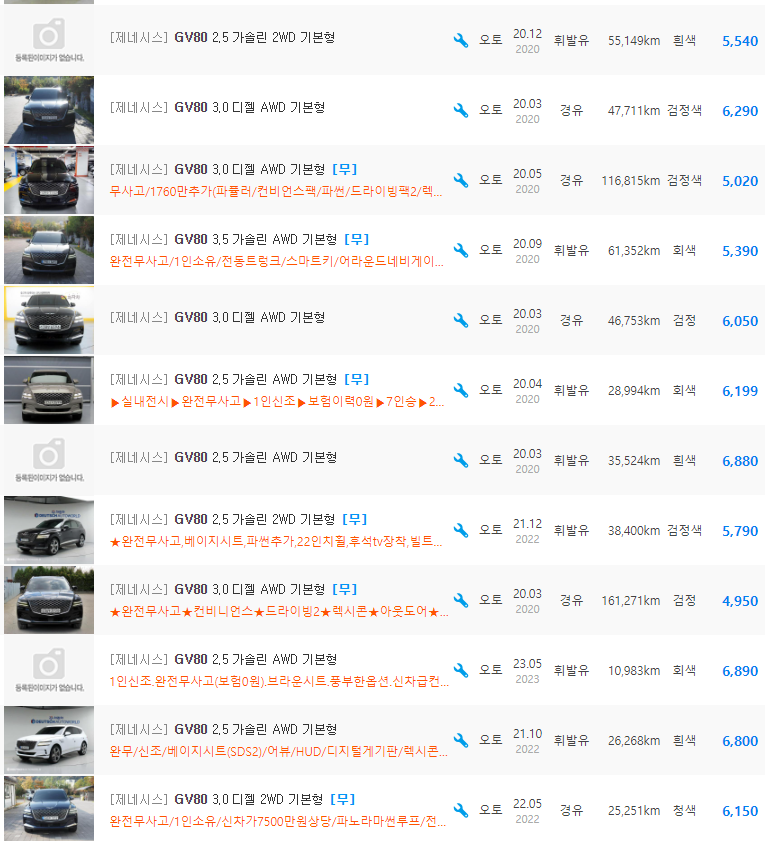The height and width of the screenshot is (841, 765).
Task: Open GV80 2.5 가솔린 2WD listing priced 5,790
Action: 223,519
